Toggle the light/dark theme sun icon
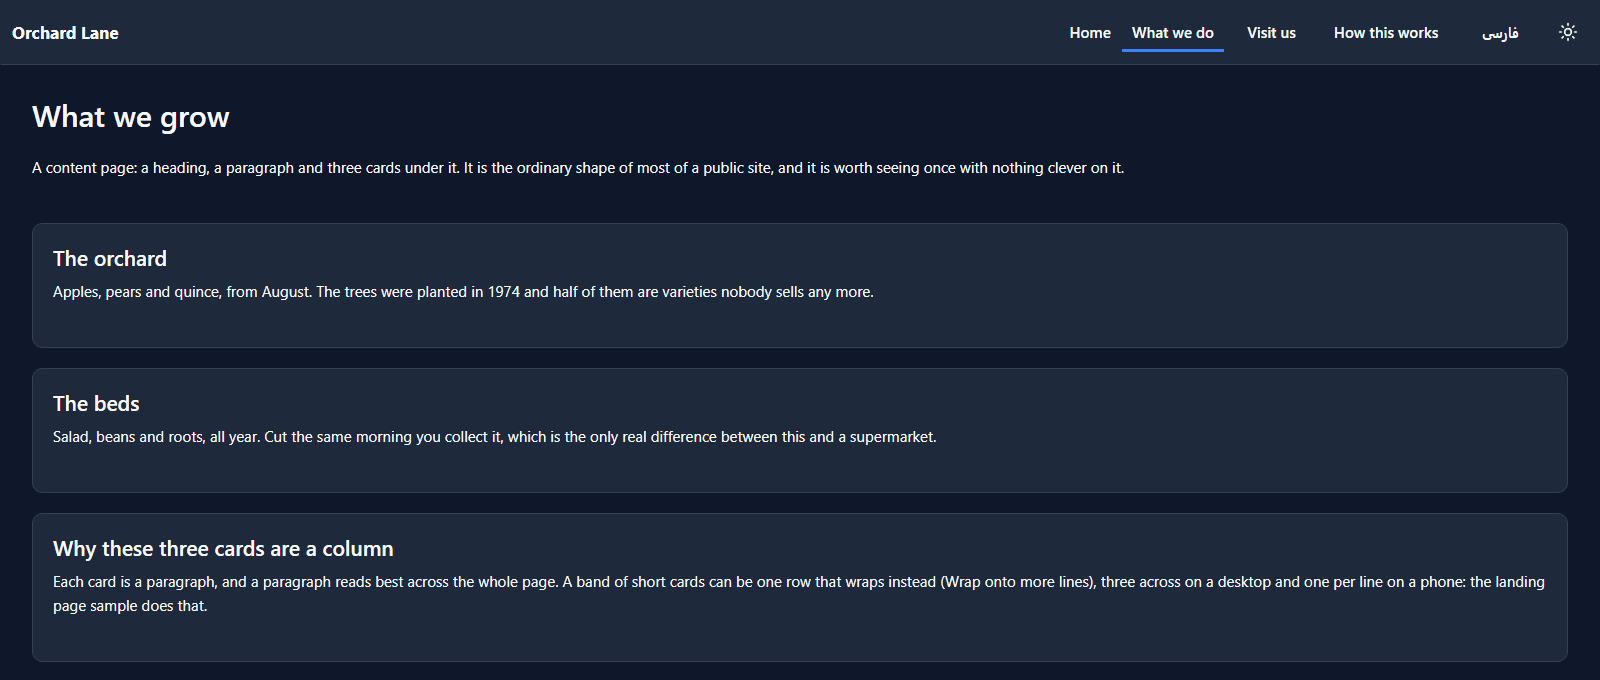 1568,32
